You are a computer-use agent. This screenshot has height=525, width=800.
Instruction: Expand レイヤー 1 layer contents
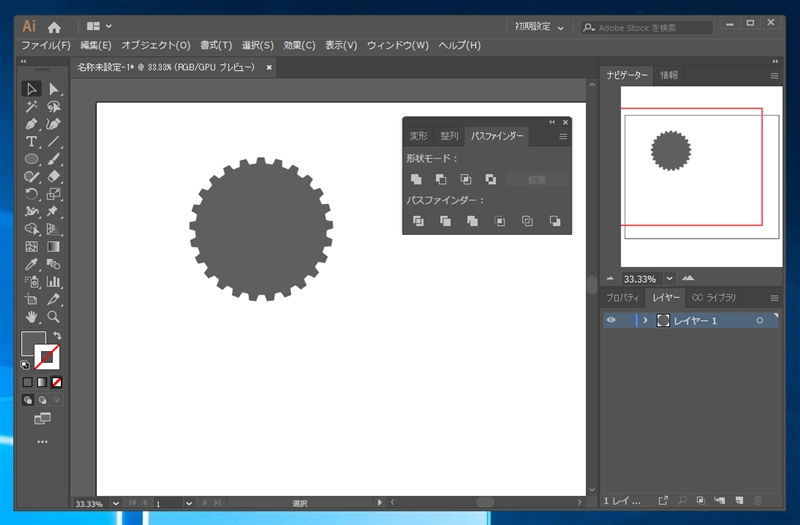click(645, 320)
